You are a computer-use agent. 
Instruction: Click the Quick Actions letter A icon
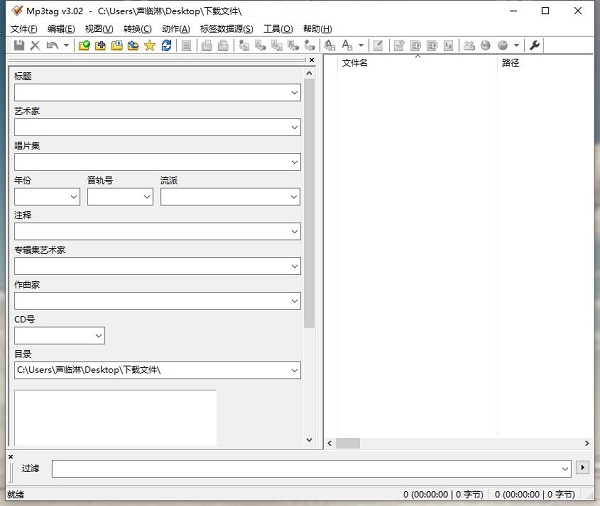347,45
